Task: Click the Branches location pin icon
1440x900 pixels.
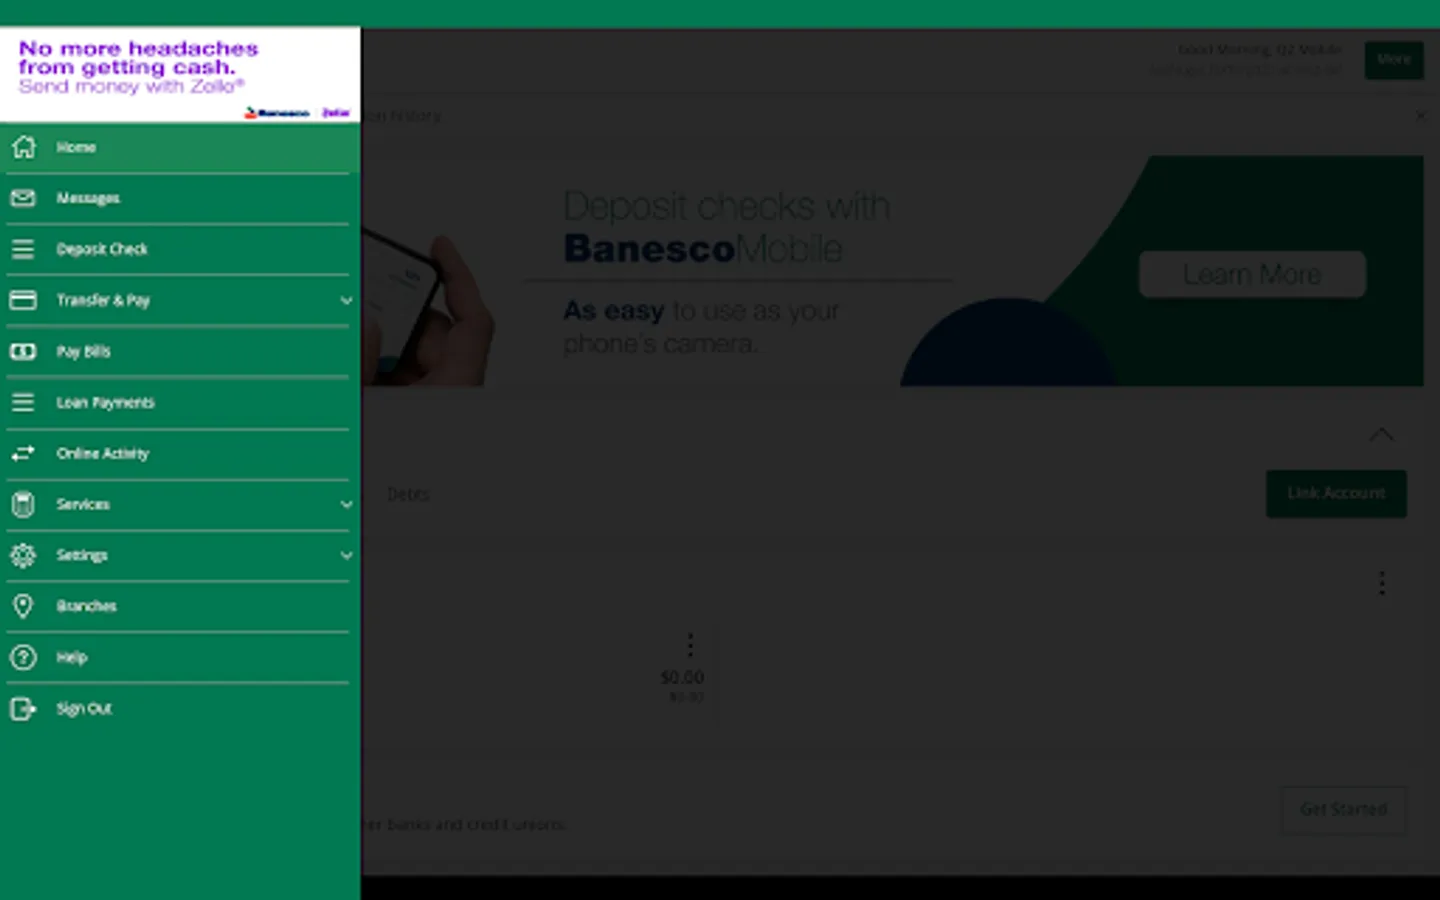Action: tap(23, 606)
